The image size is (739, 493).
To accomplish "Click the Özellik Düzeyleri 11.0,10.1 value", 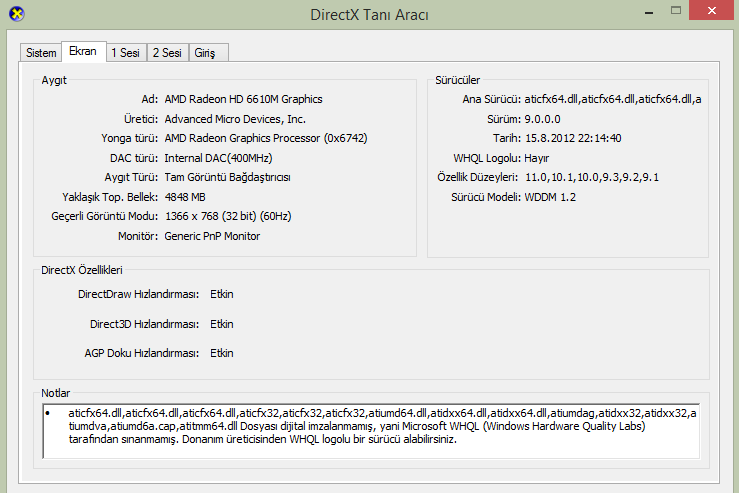I will [592, 177].
